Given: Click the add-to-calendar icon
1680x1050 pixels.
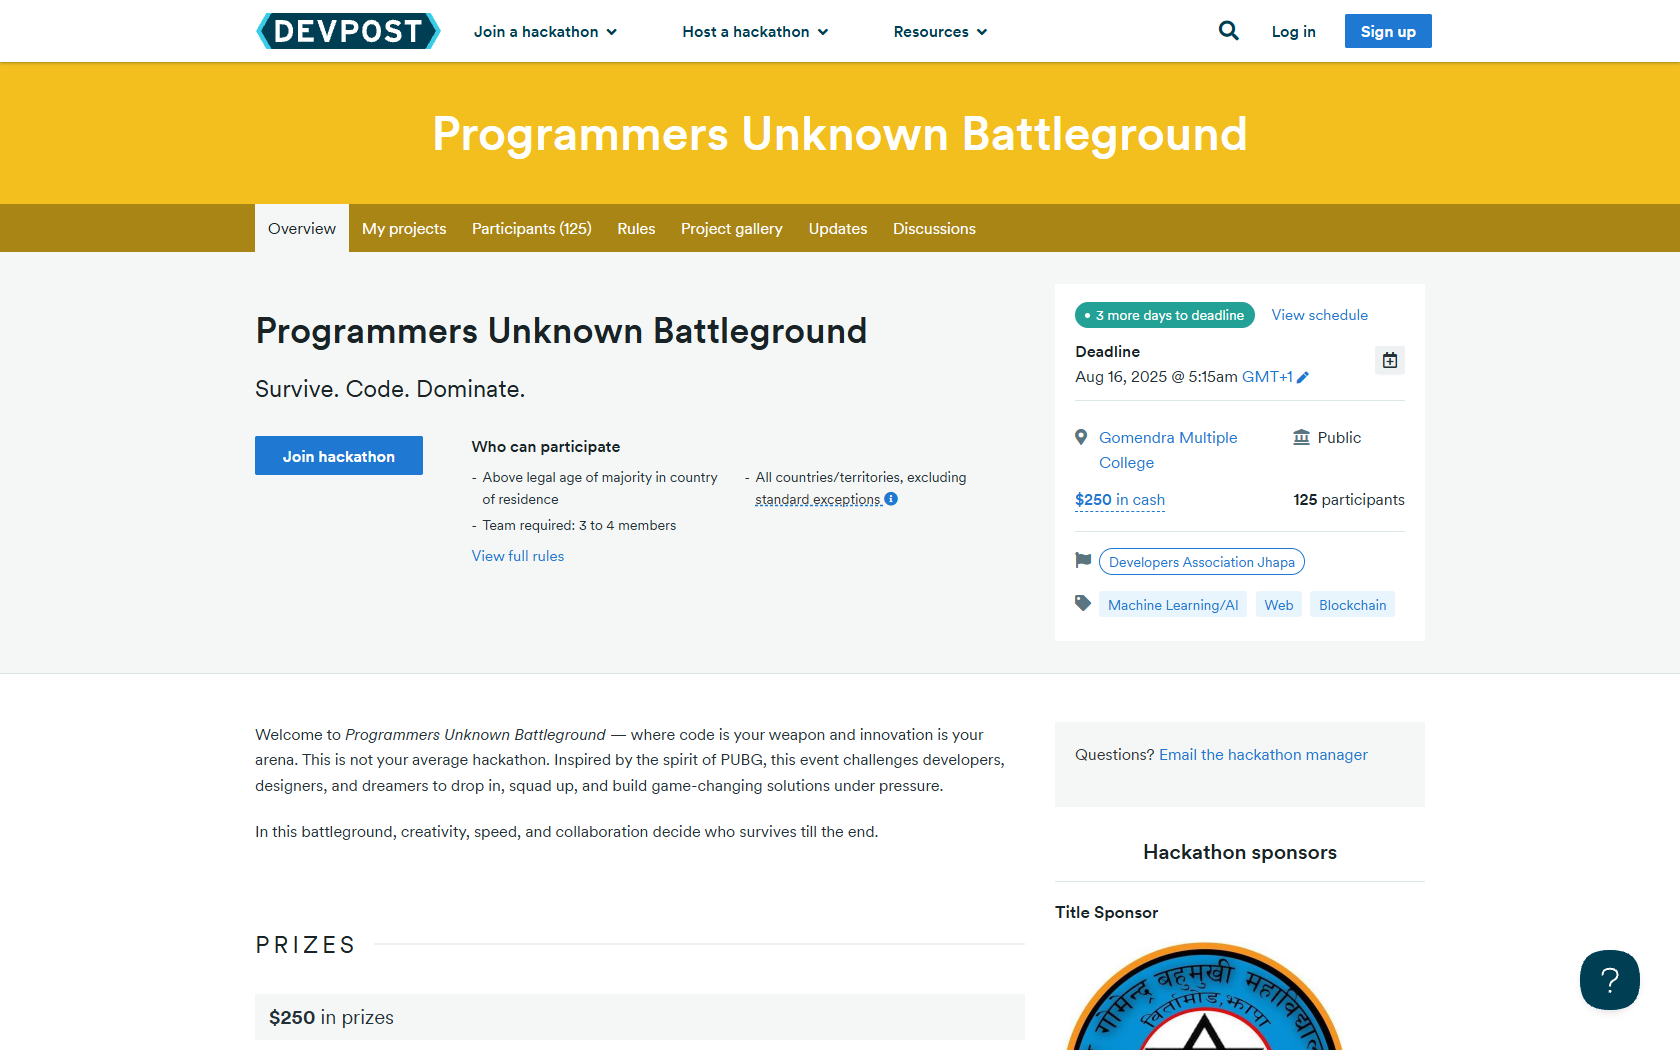Looking at the screenshot, I should point(1389,360).
